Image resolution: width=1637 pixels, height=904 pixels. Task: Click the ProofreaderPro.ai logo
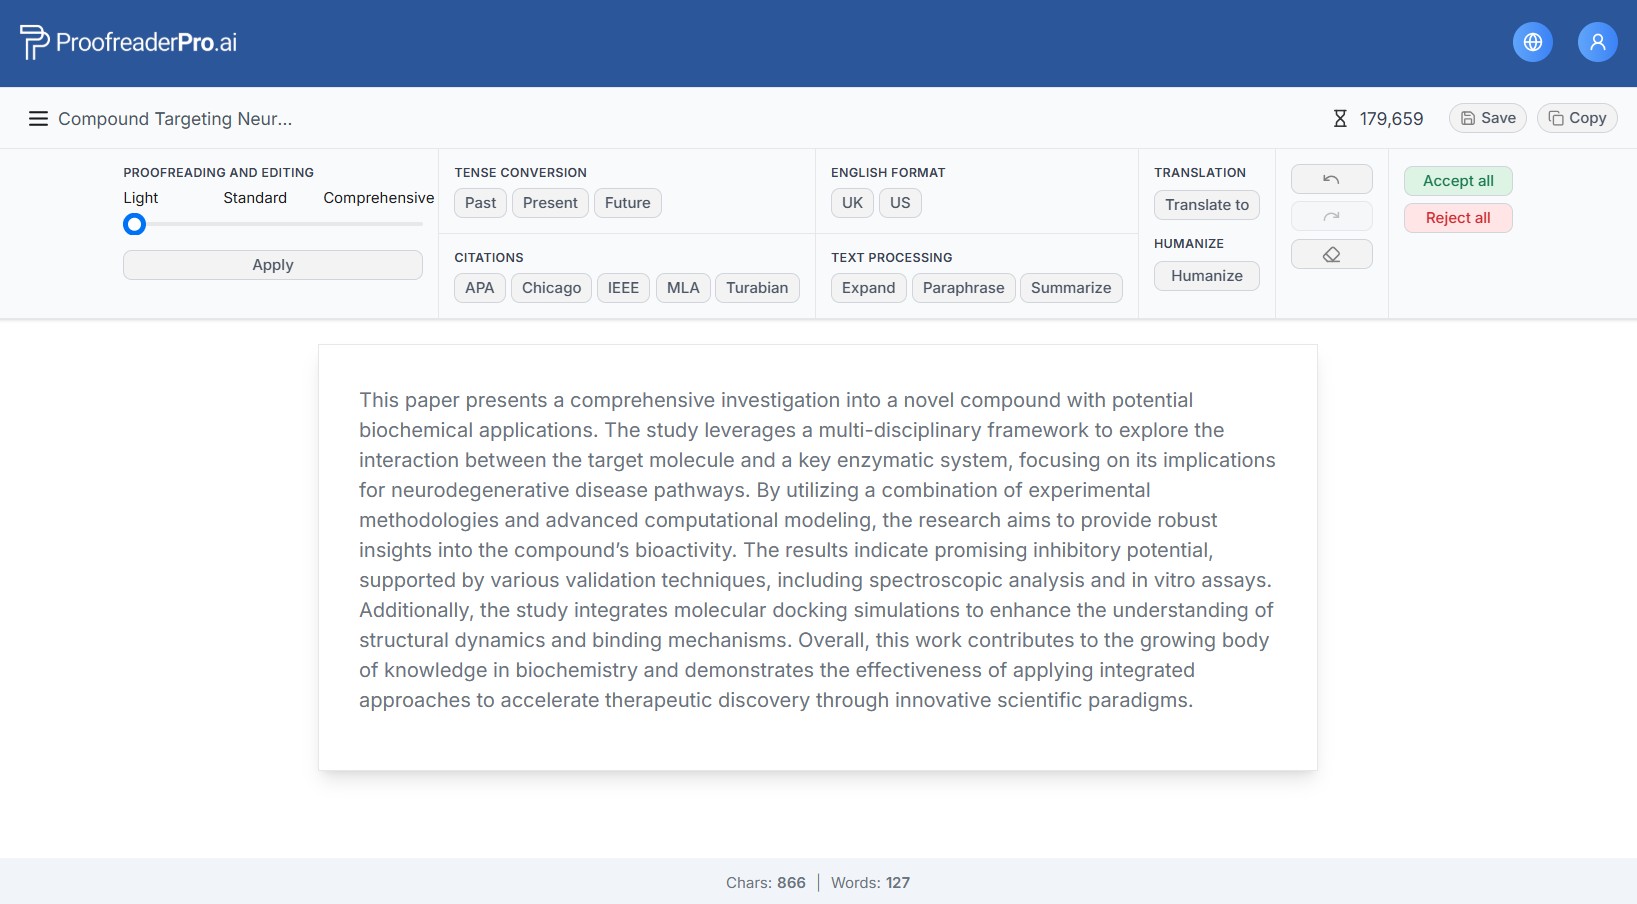129,42
